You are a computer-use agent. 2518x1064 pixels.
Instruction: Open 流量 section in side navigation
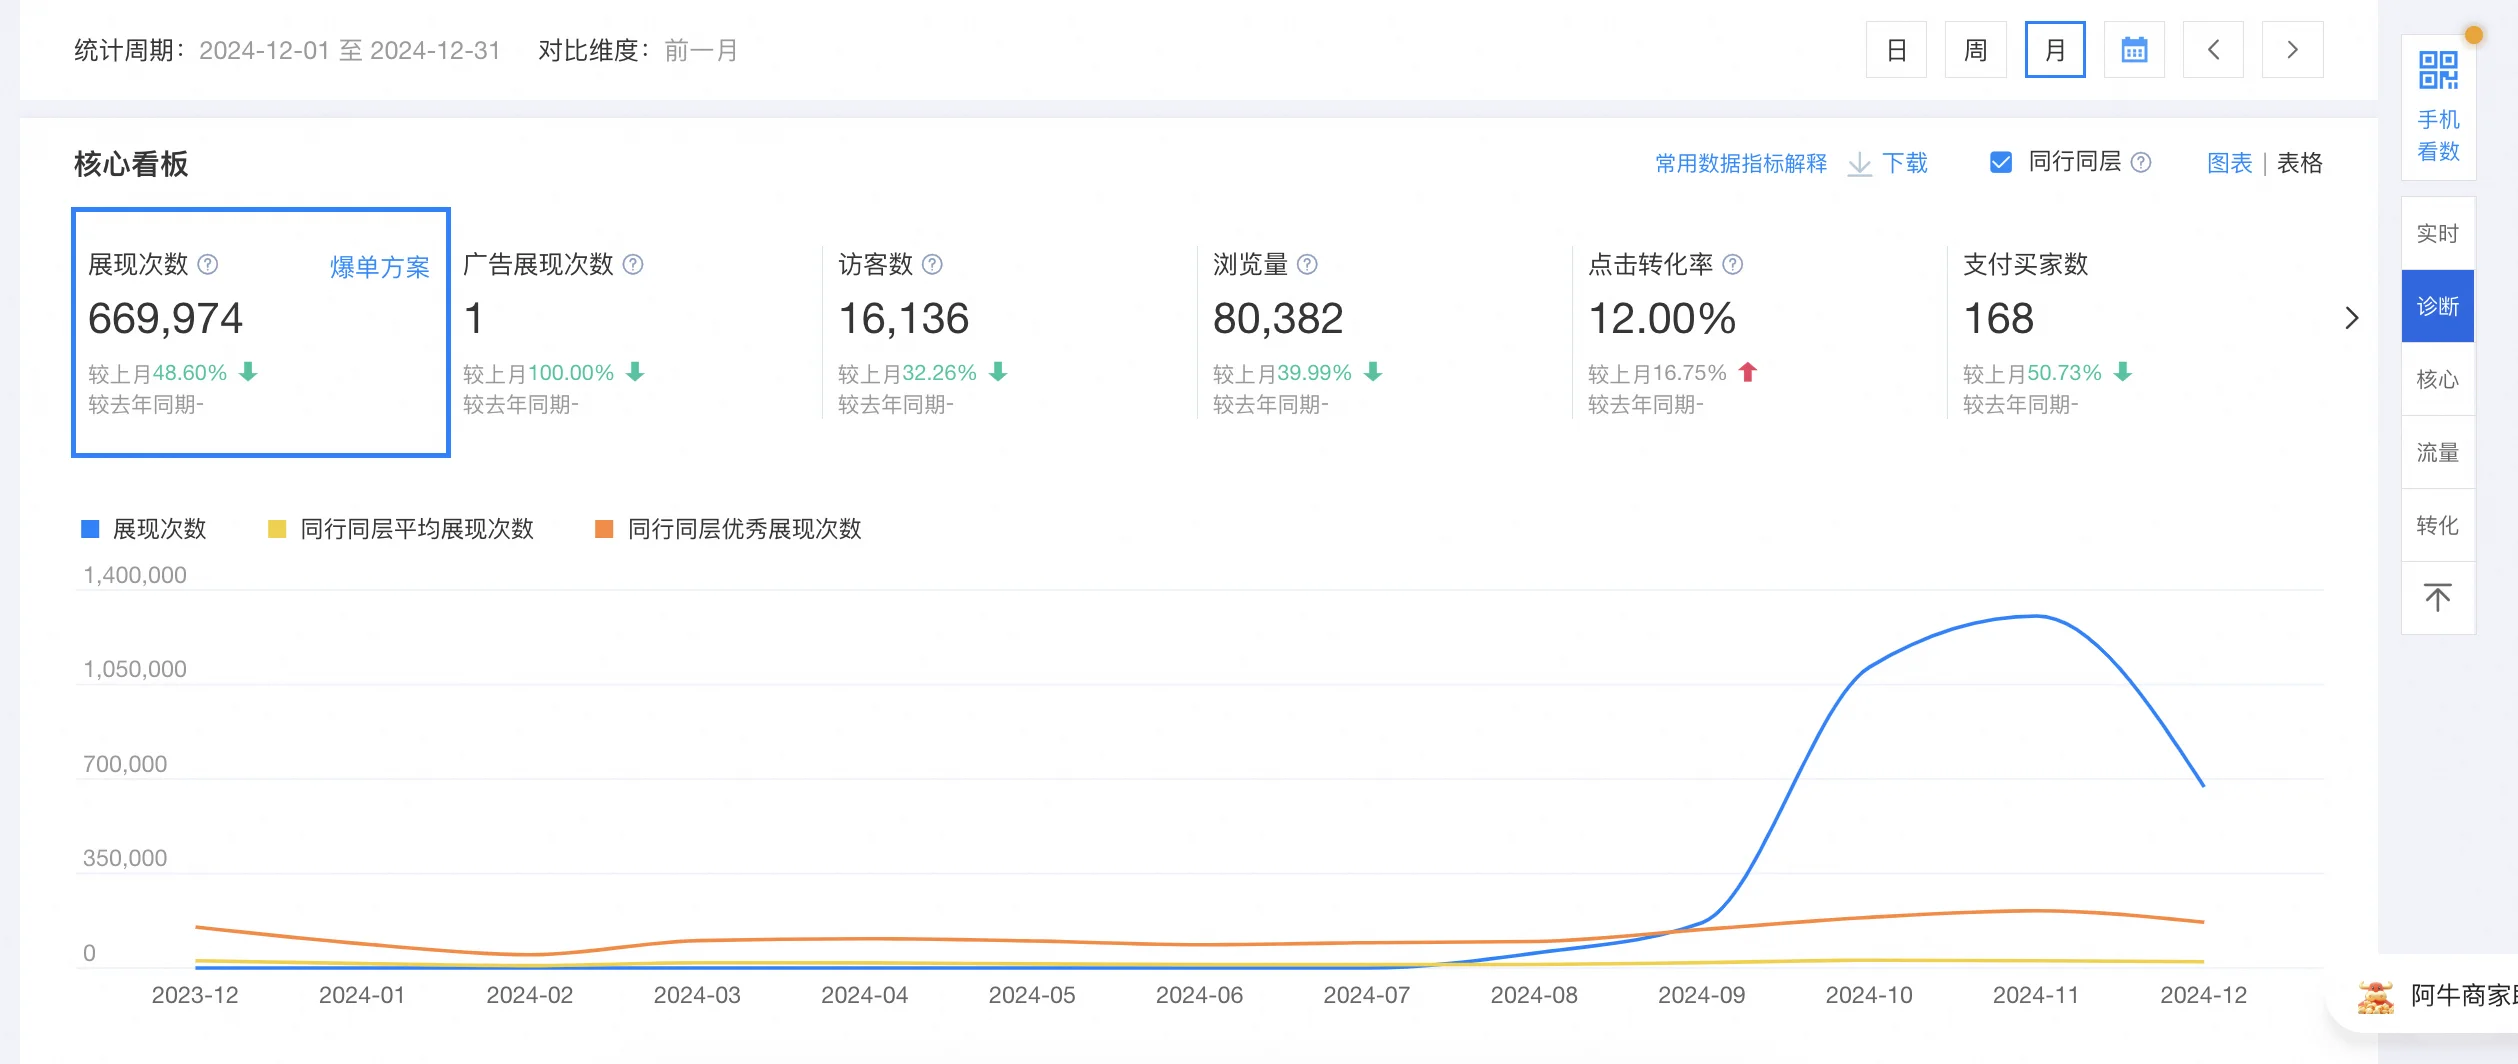click(2438, 453)
